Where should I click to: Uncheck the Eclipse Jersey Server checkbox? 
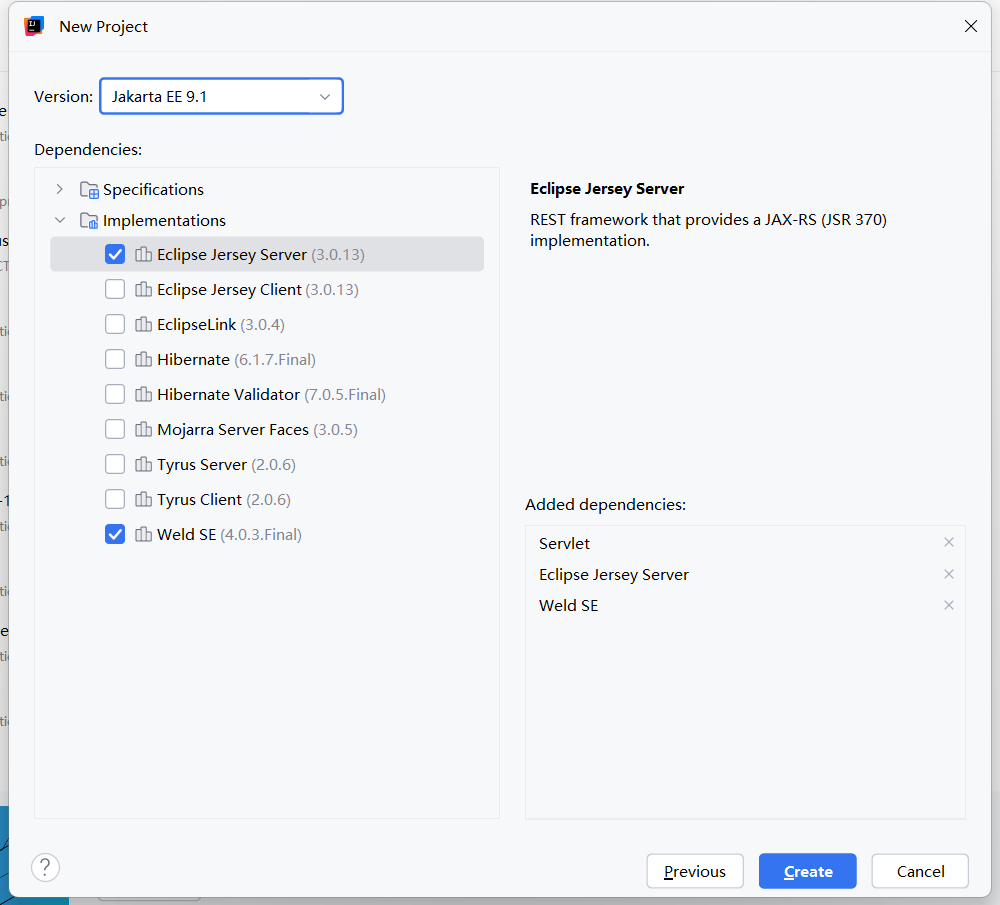click(x=115, y=255)
